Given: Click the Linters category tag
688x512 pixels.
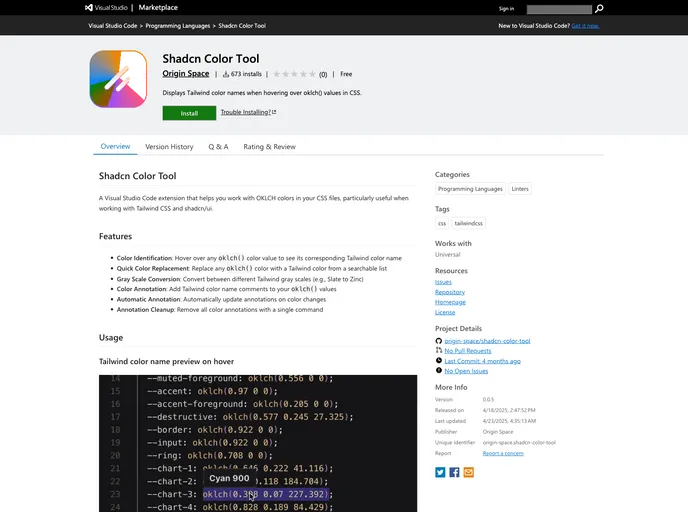Looking at the screenshot, I should point(520,189).
